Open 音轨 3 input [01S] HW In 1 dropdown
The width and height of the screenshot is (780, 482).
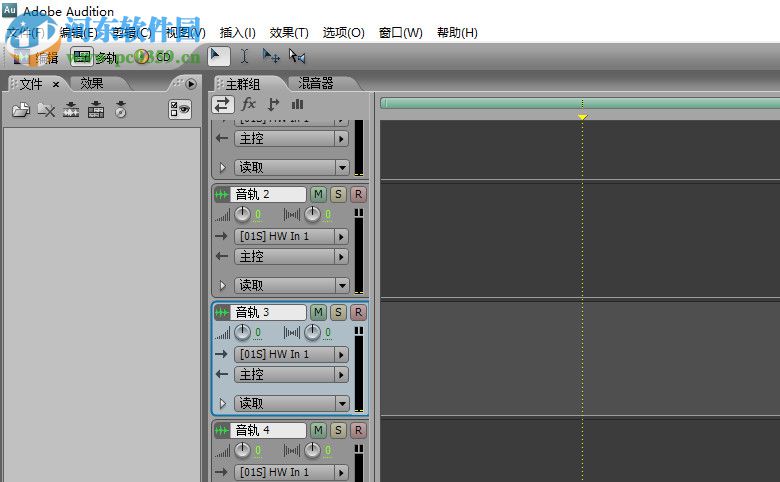click(x=291, y=354)
